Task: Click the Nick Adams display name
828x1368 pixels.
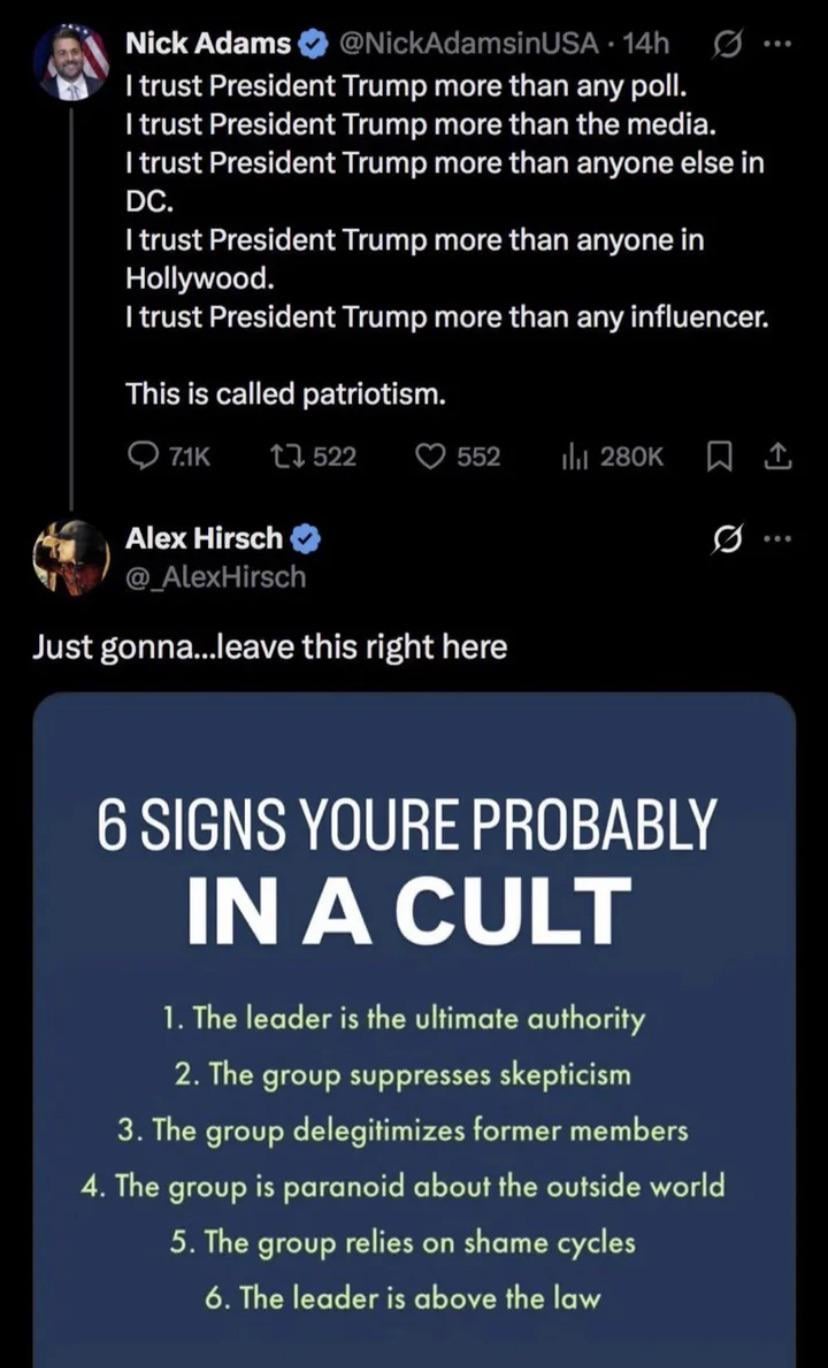Action: tap(208, 44)
